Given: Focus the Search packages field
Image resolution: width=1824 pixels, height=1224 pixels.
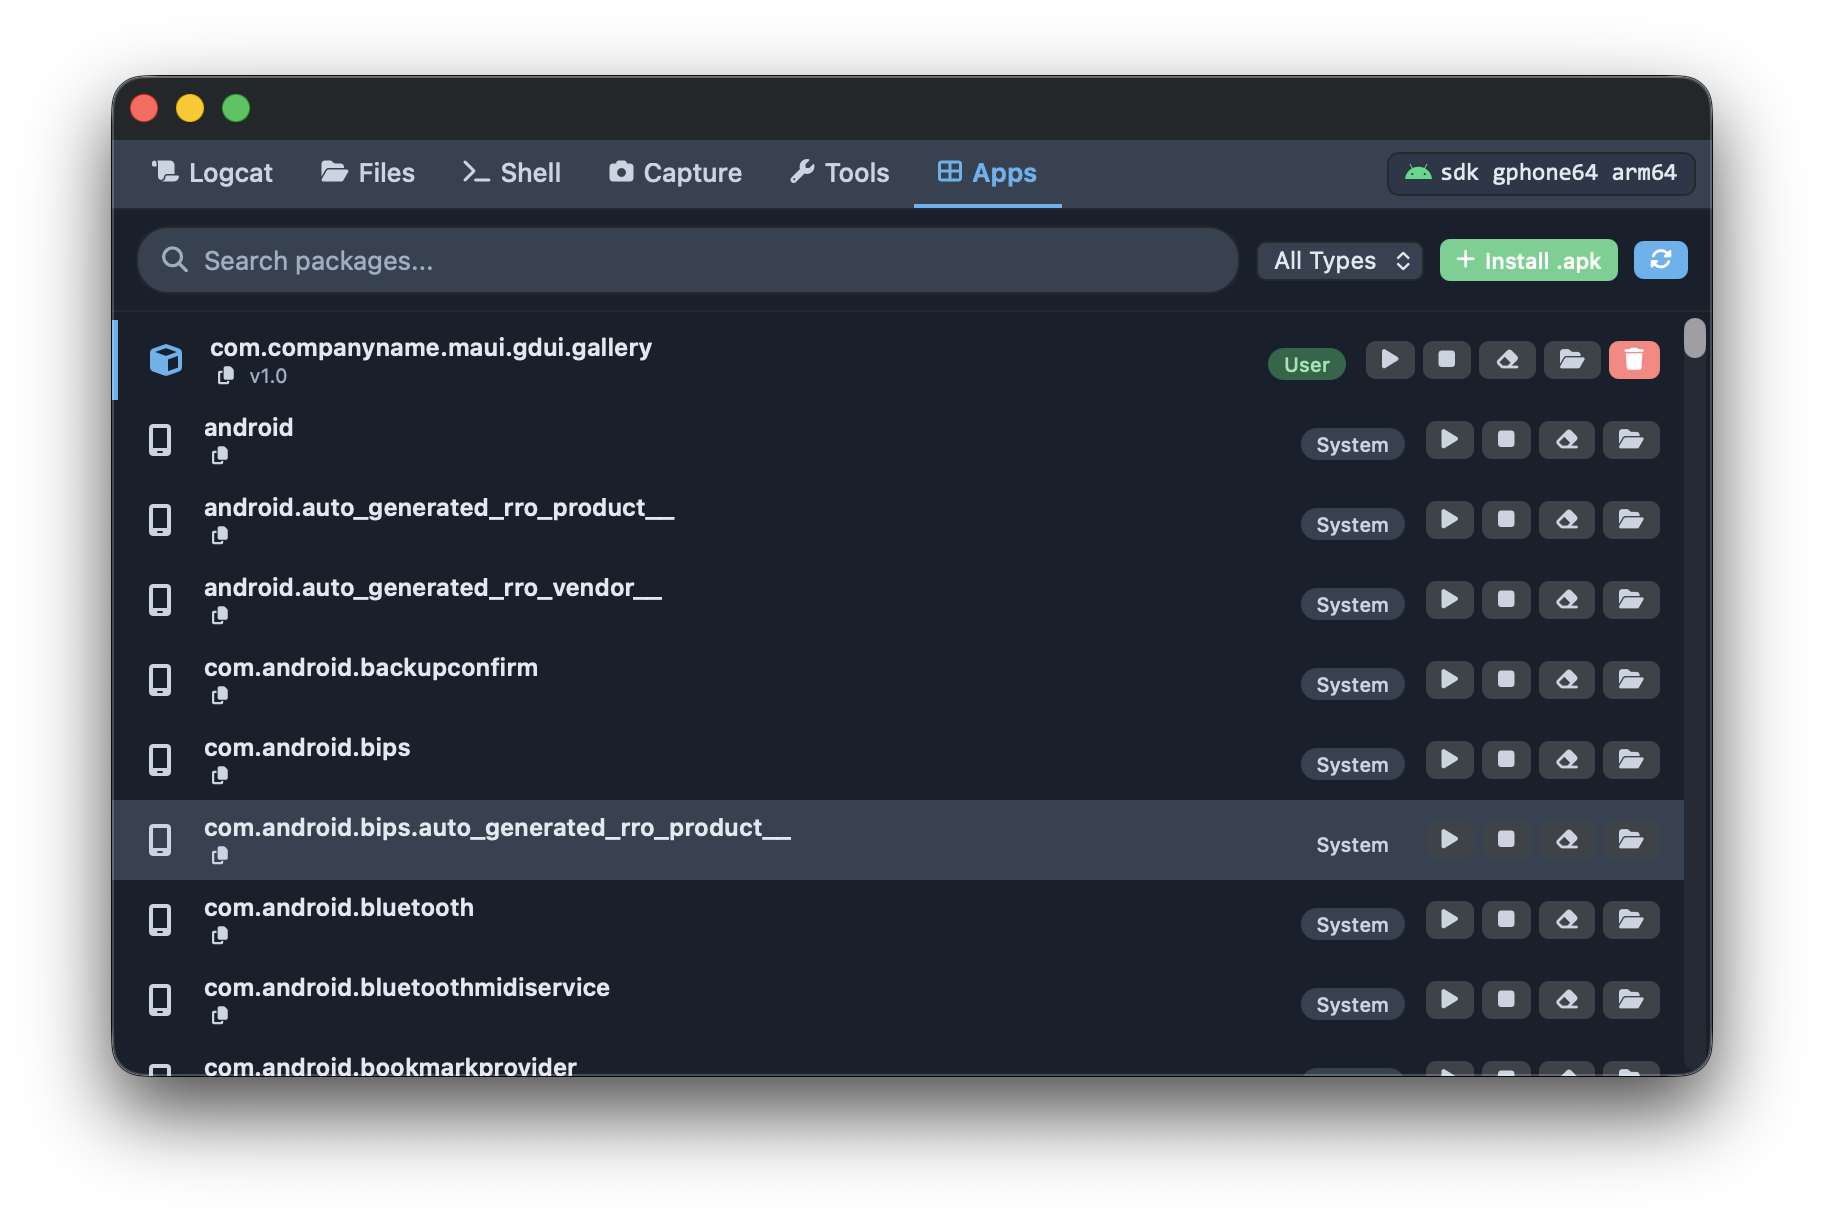Looking at the screenshot, I should [x=688, y=260].
